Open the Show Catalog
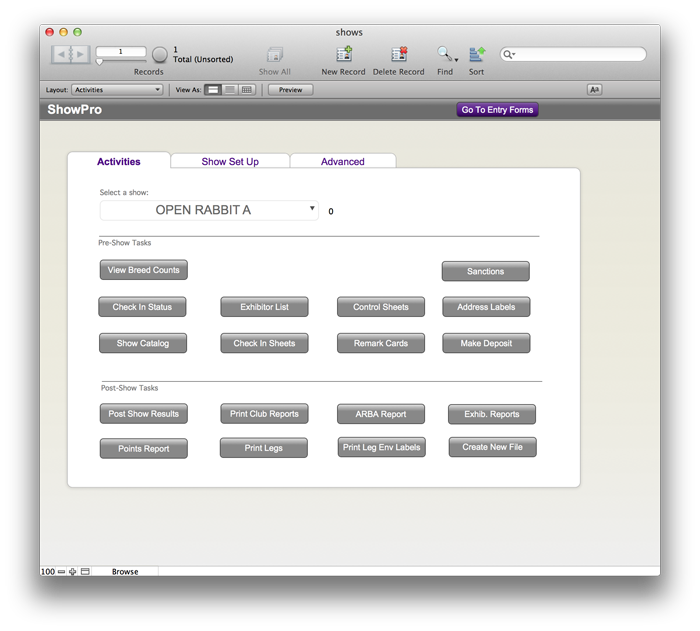Viewport: 700px width, 631px height. click(x=143, y=343)
